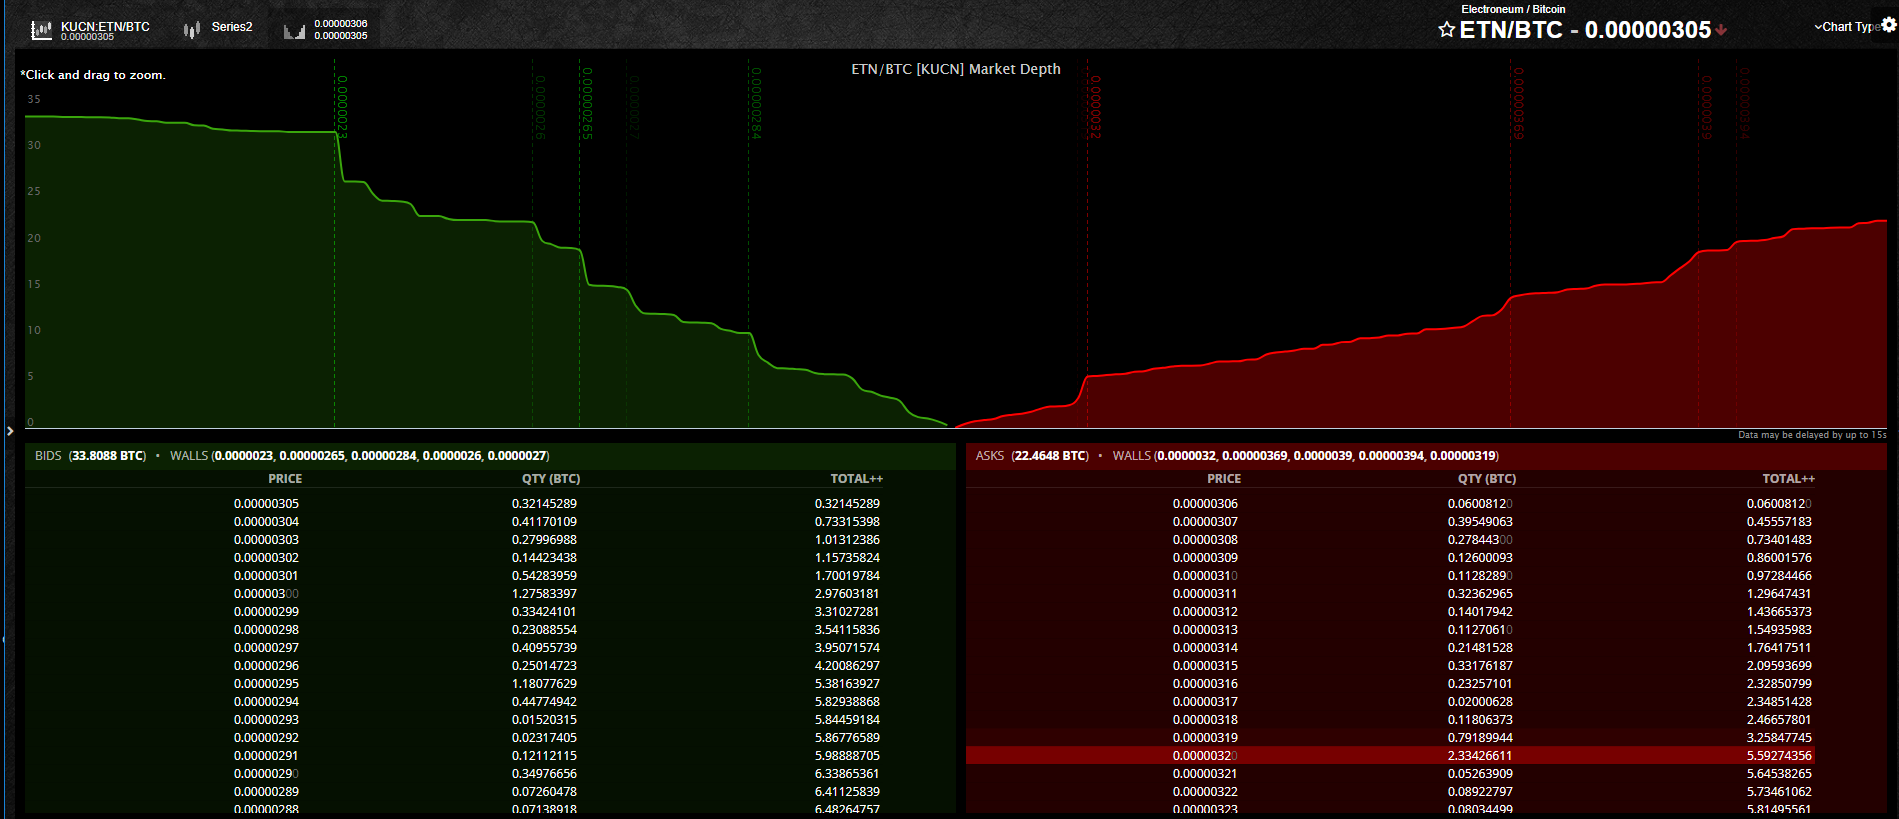Select ask price 0.00000319
Image resolution: width=1899 pixels, height=819 pixels.
tap(1205, 738)
